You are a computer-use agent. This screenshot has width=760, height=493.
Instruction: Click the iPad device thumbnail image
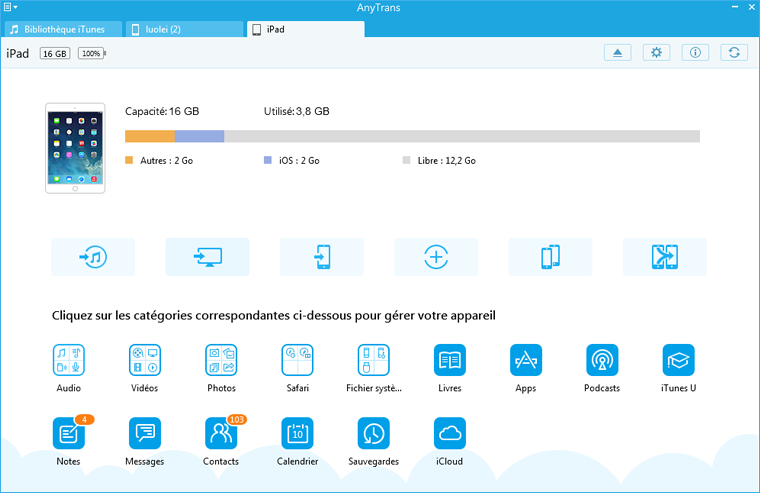click(75, 147)
